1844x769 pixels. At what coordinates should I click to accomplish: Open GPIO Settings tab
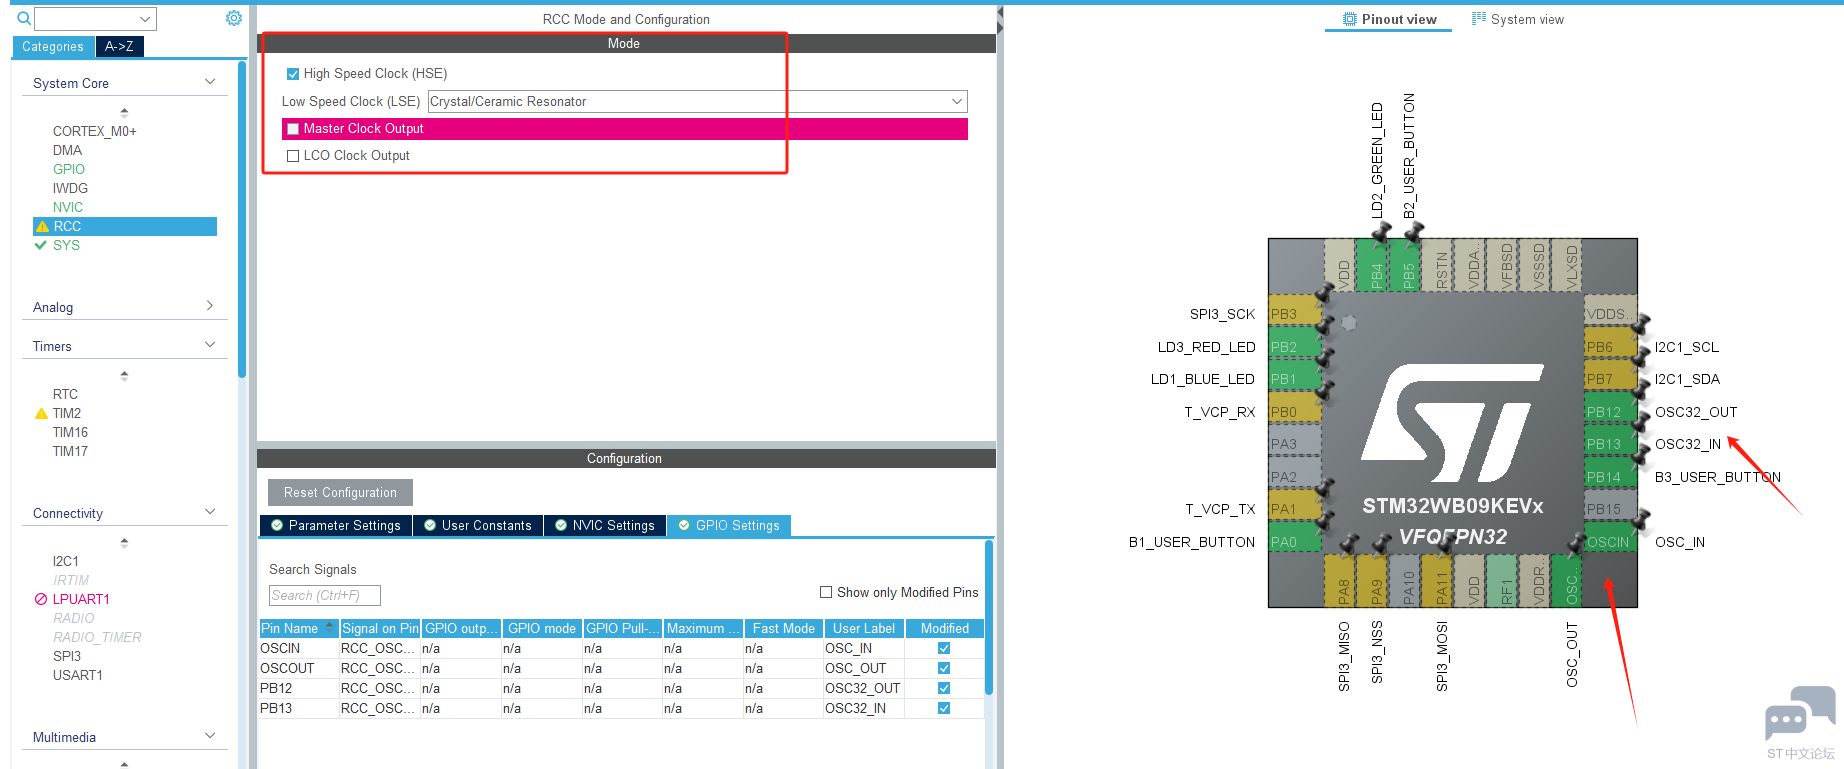tap(729, 526)
